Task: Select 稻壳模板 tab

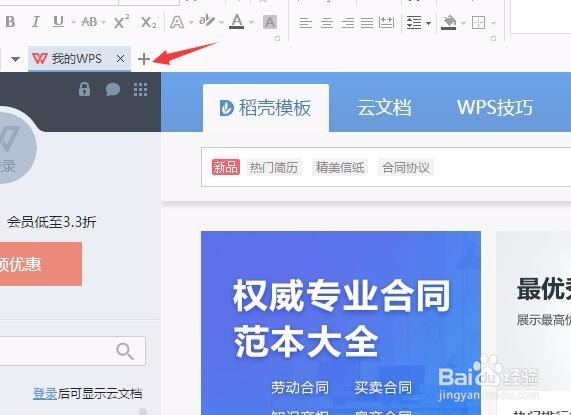Action: click(266, 108)
